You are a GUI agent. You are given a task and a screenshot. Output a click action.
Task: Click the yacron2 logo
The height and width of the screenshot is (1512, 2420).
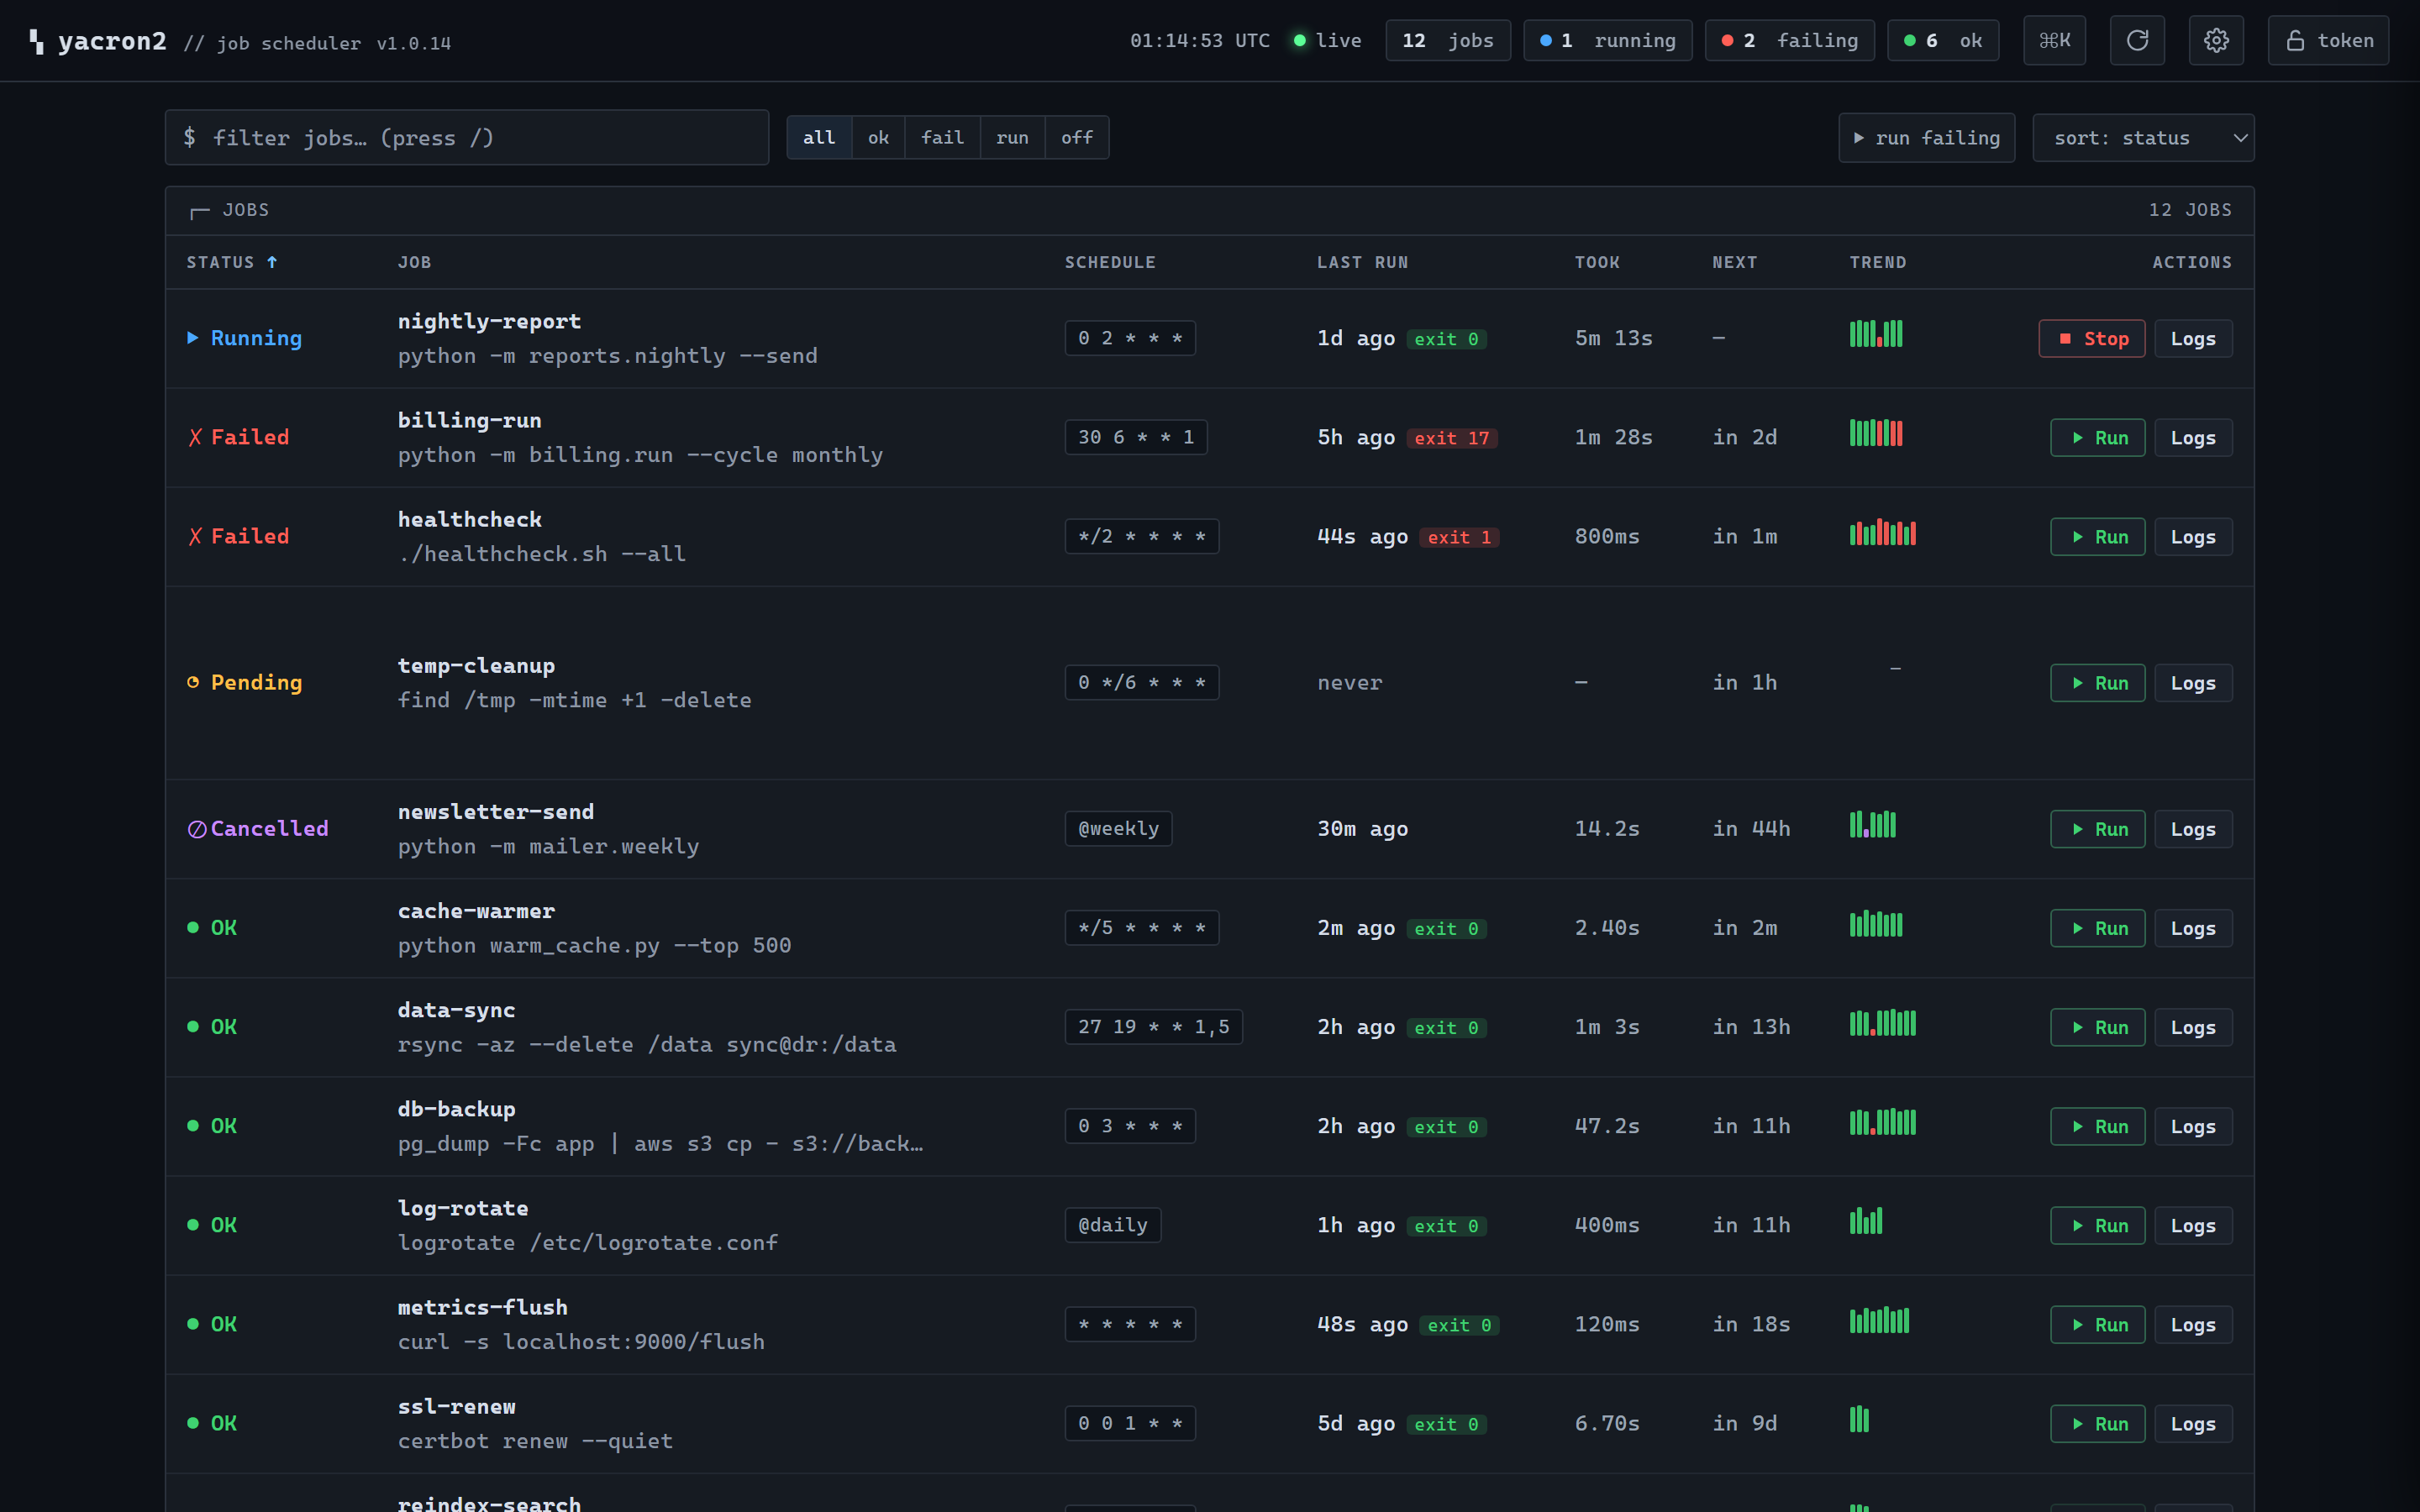coord(98,41)
